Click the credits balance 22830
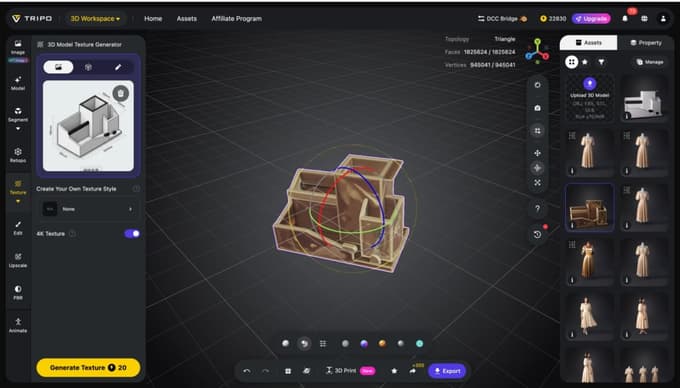The image size is (680, 388). click(553, 19)
